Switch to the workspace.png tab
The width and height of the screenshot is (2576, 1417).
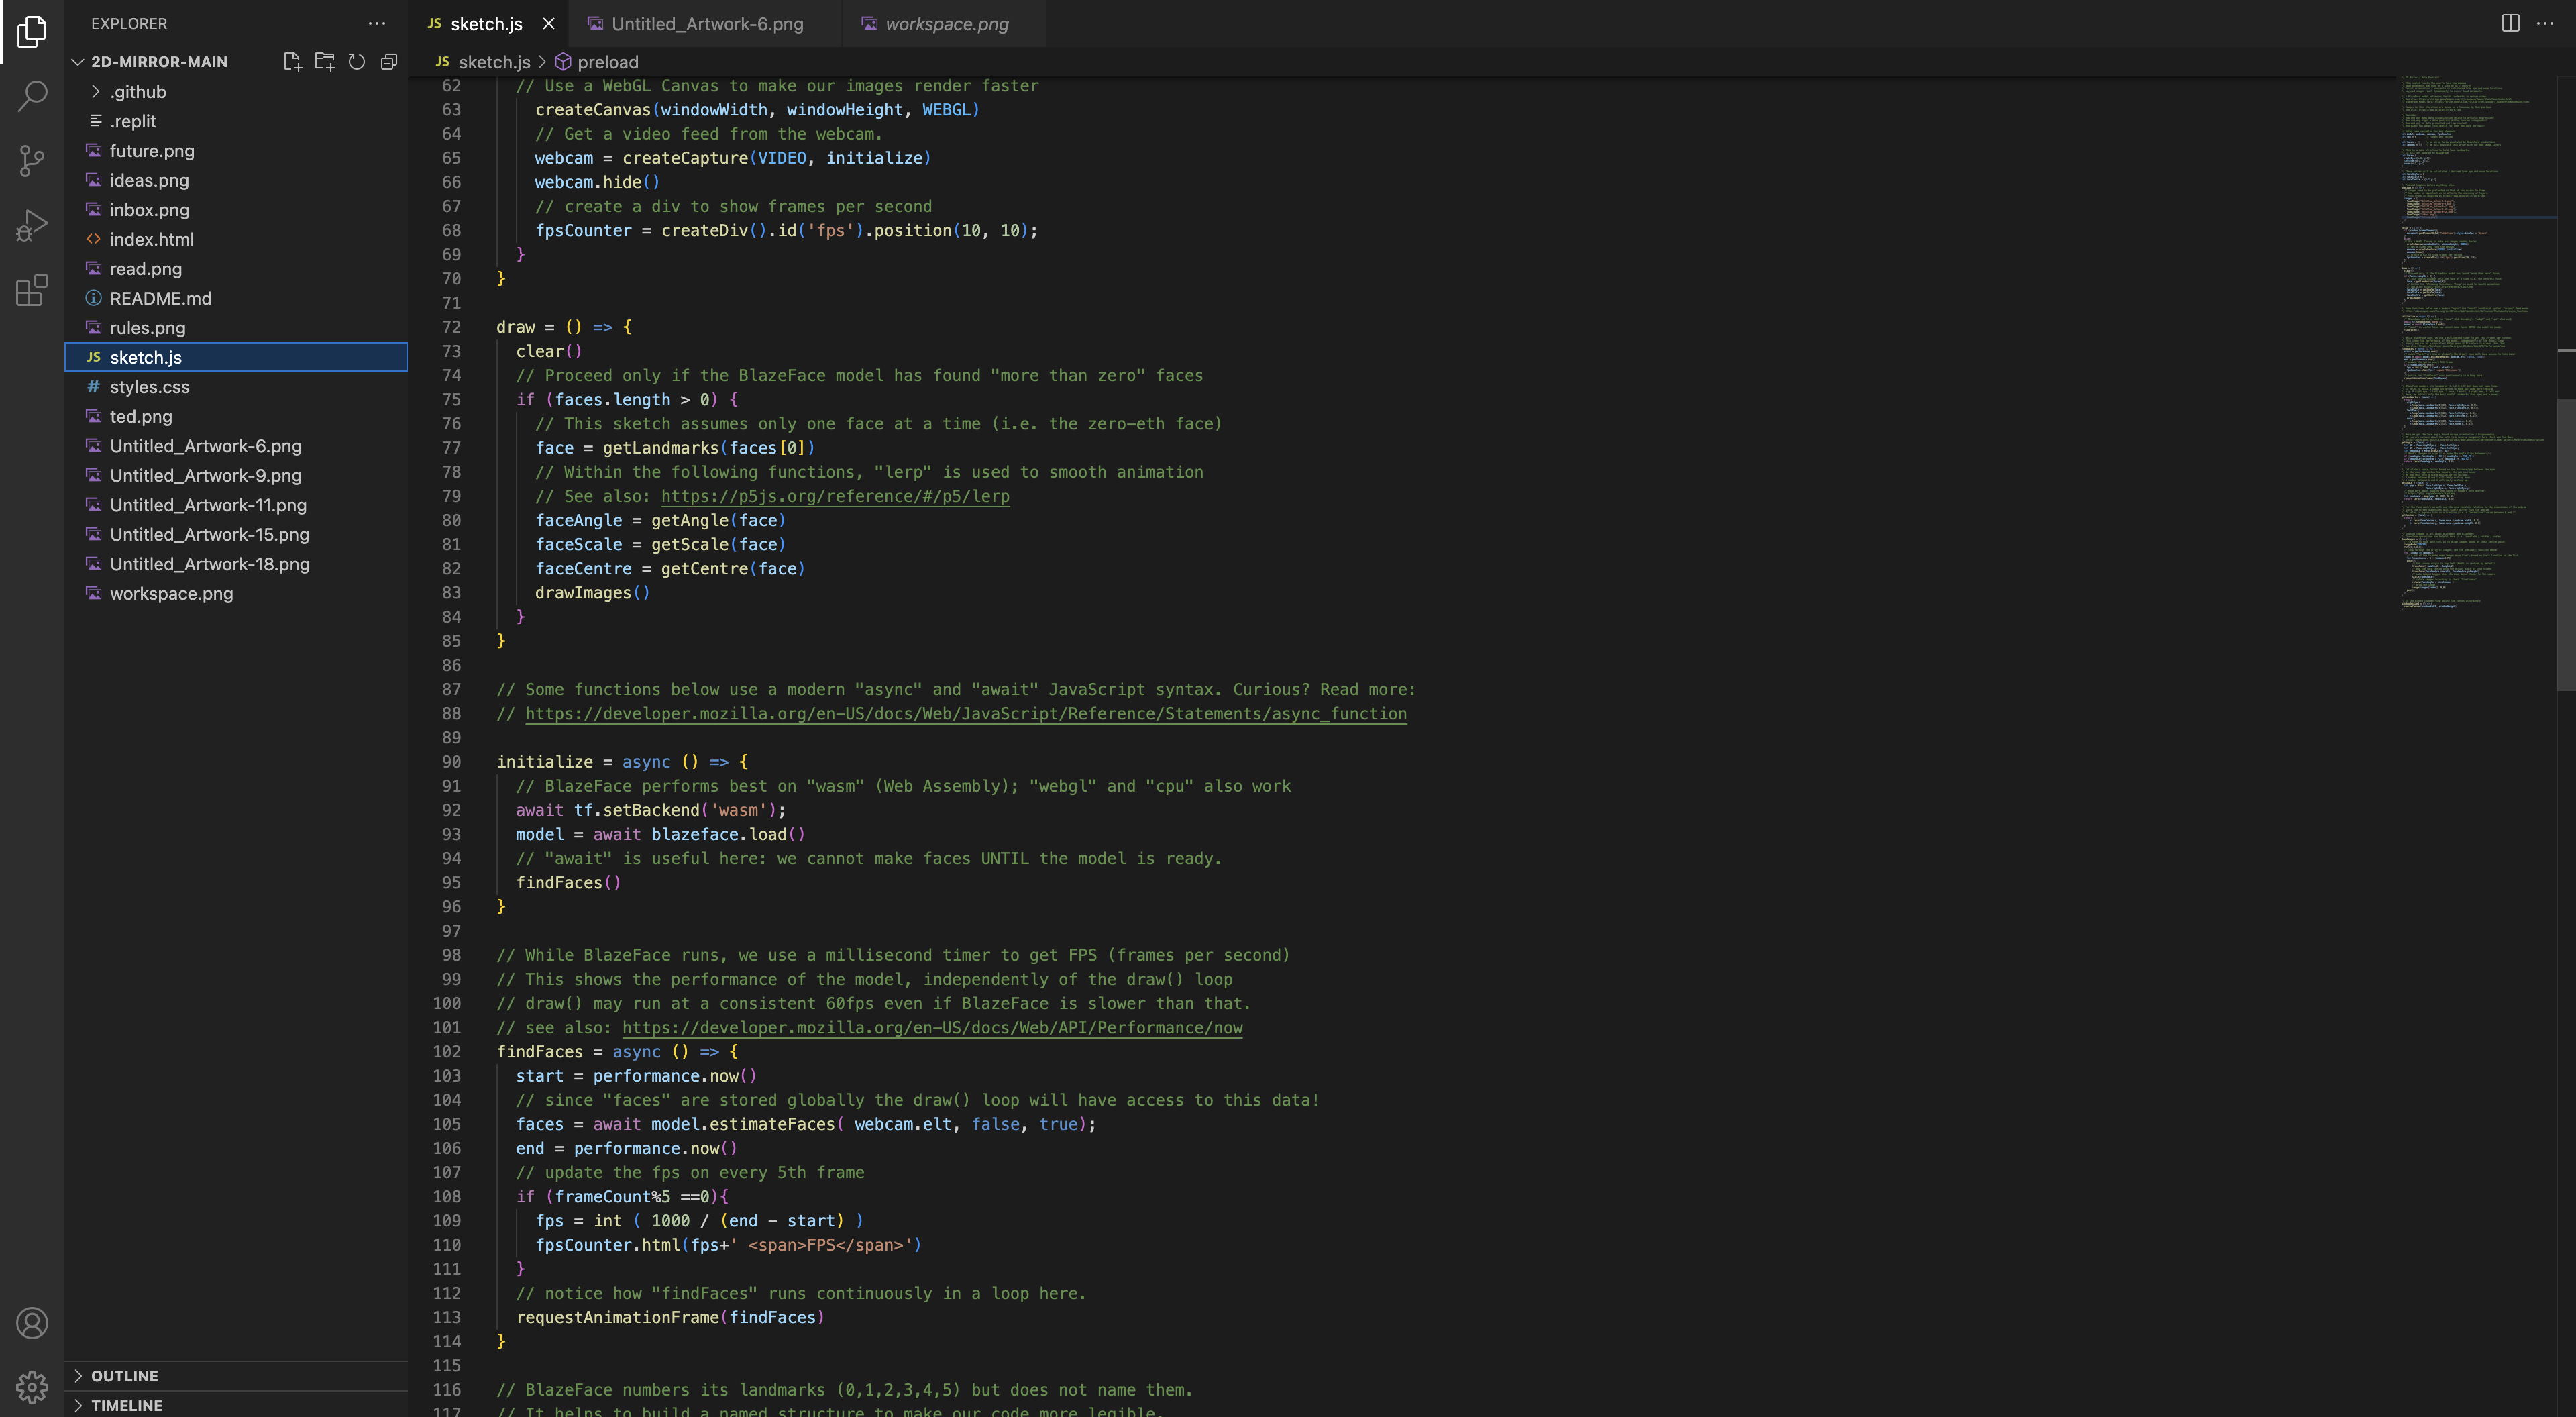[946, 24]
